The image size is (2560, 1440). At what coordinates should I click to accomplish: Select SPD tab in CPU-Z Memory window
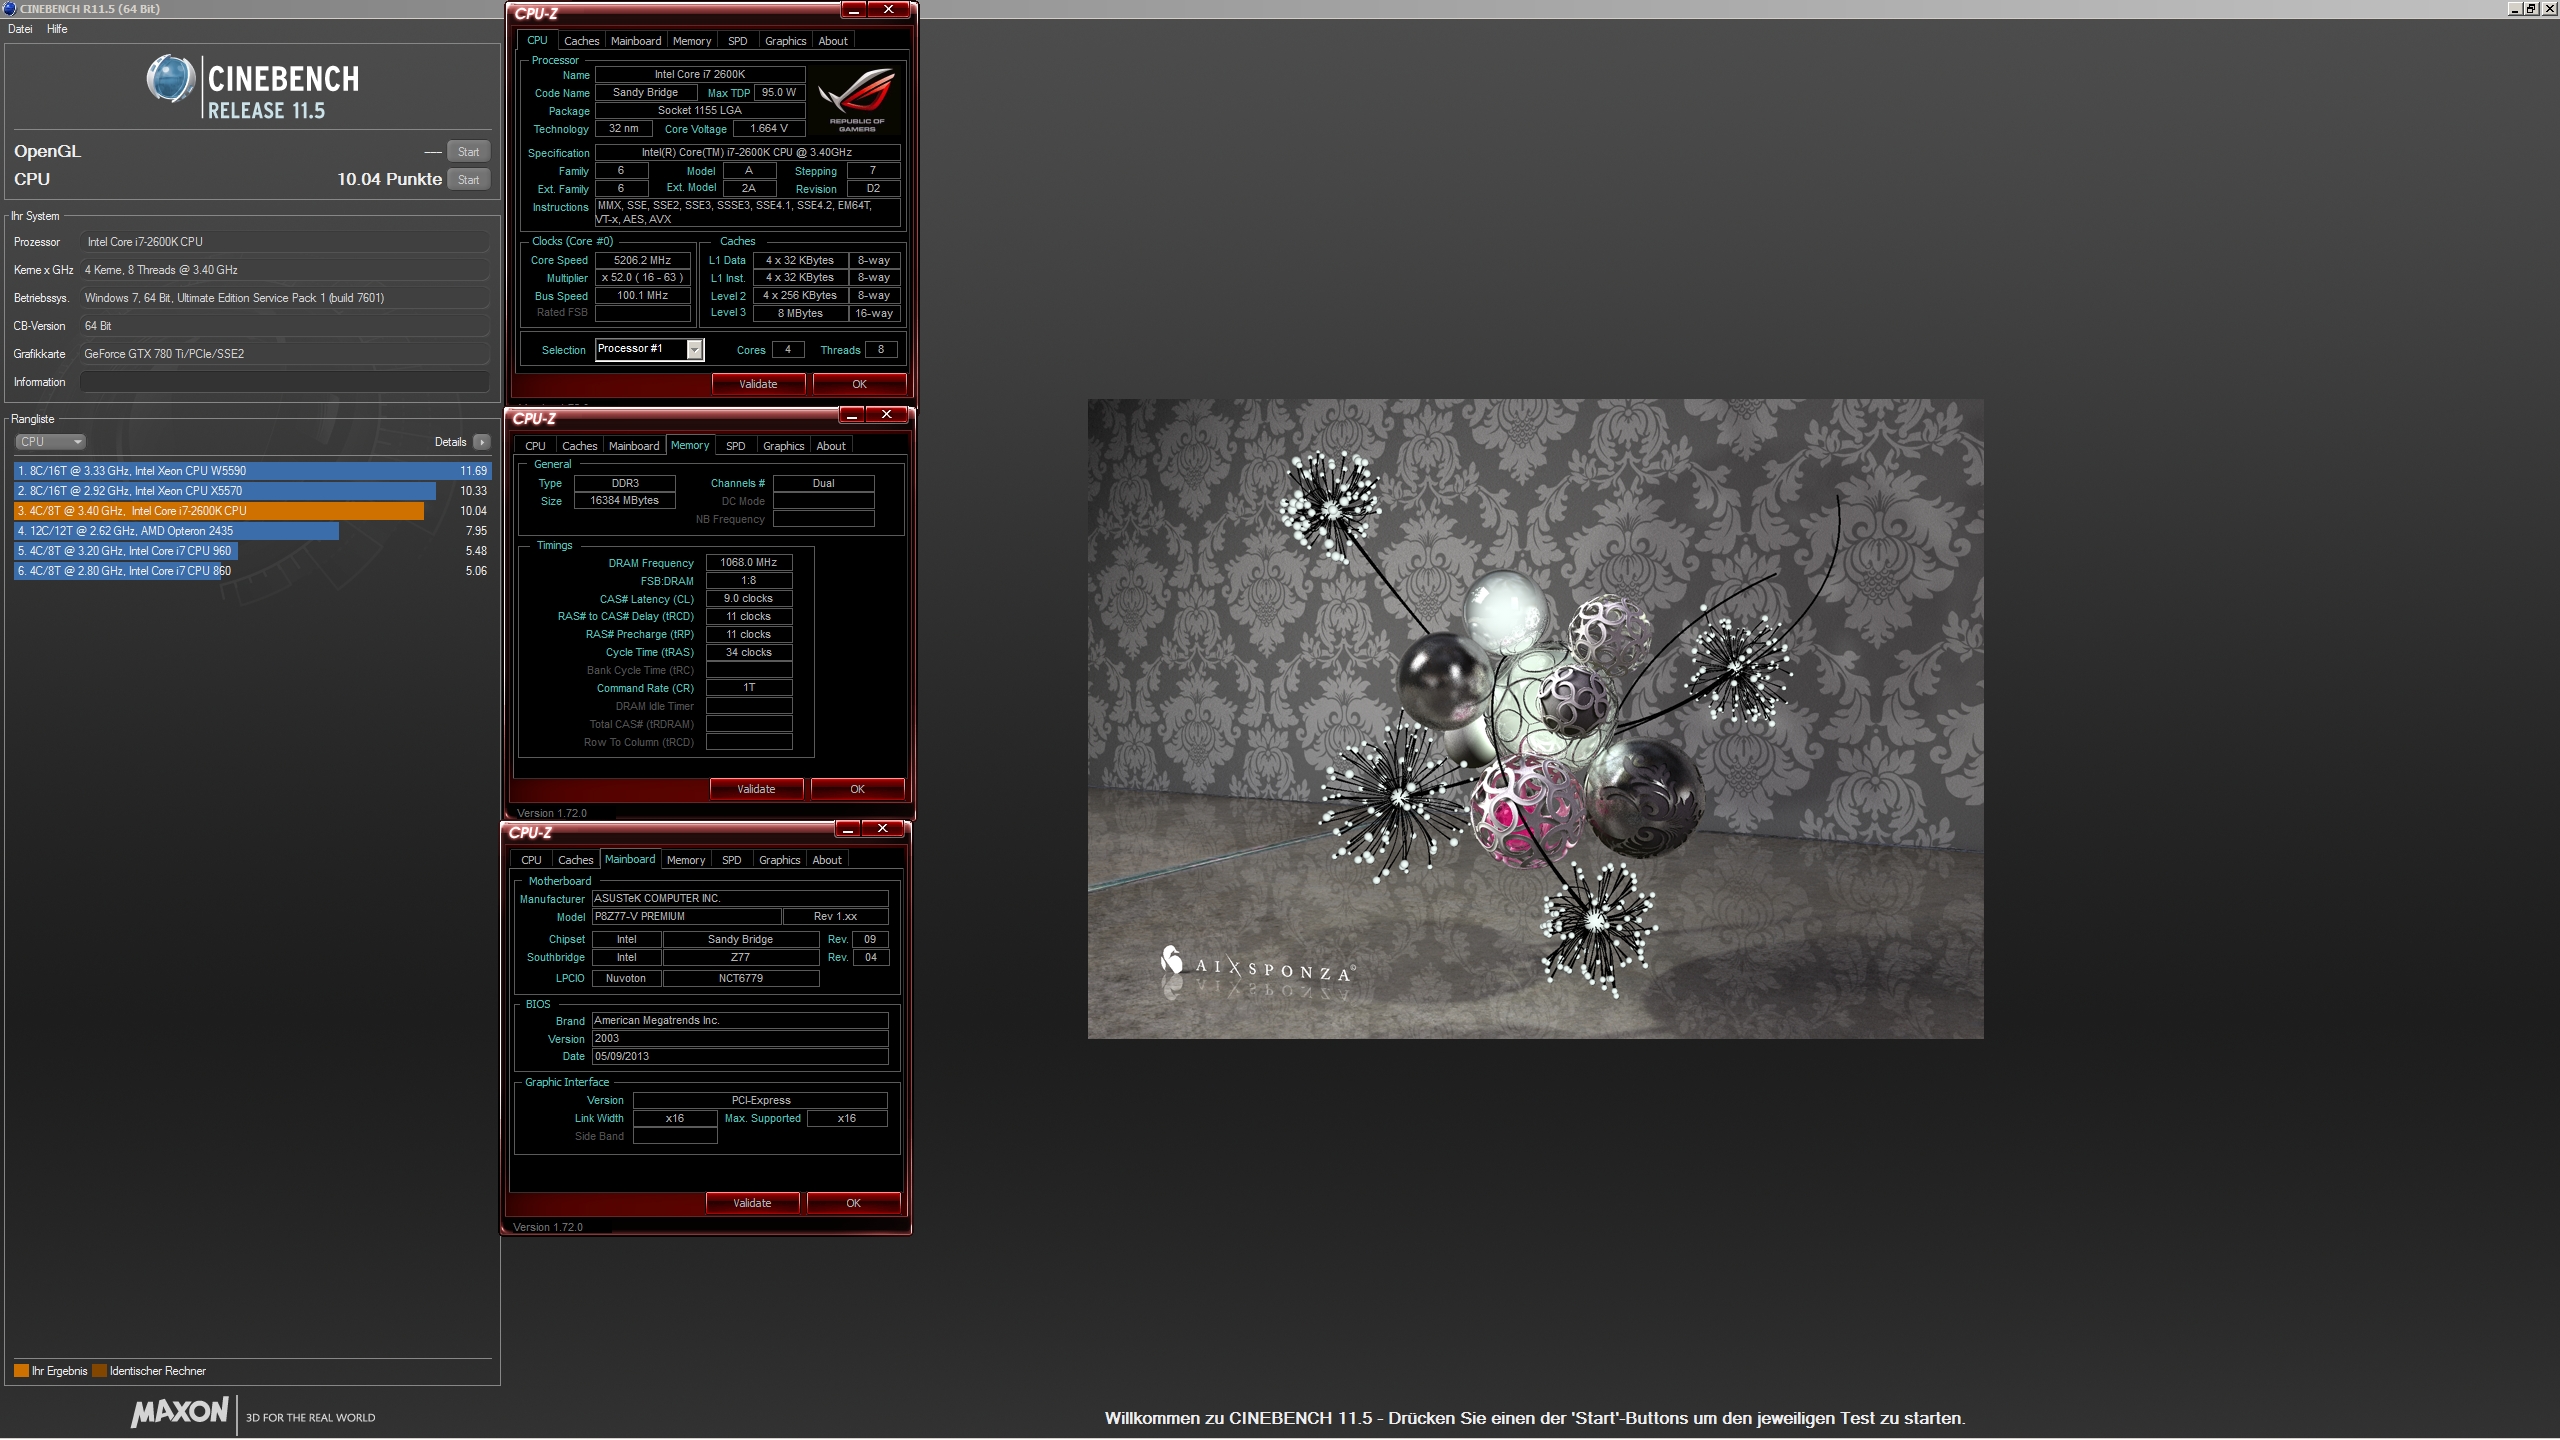(735, 446)
